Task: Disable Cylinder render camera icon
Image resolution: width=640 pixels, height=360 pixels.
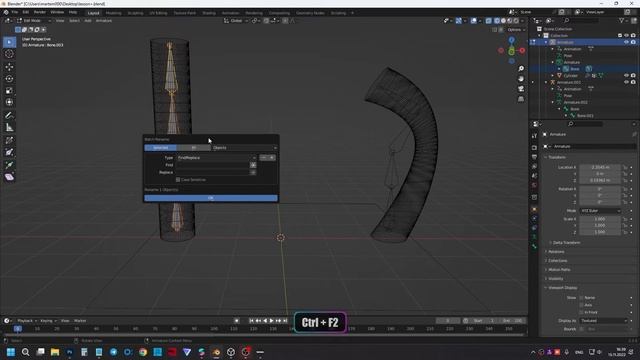Action: pyautogui.click(x=633, y=76)
